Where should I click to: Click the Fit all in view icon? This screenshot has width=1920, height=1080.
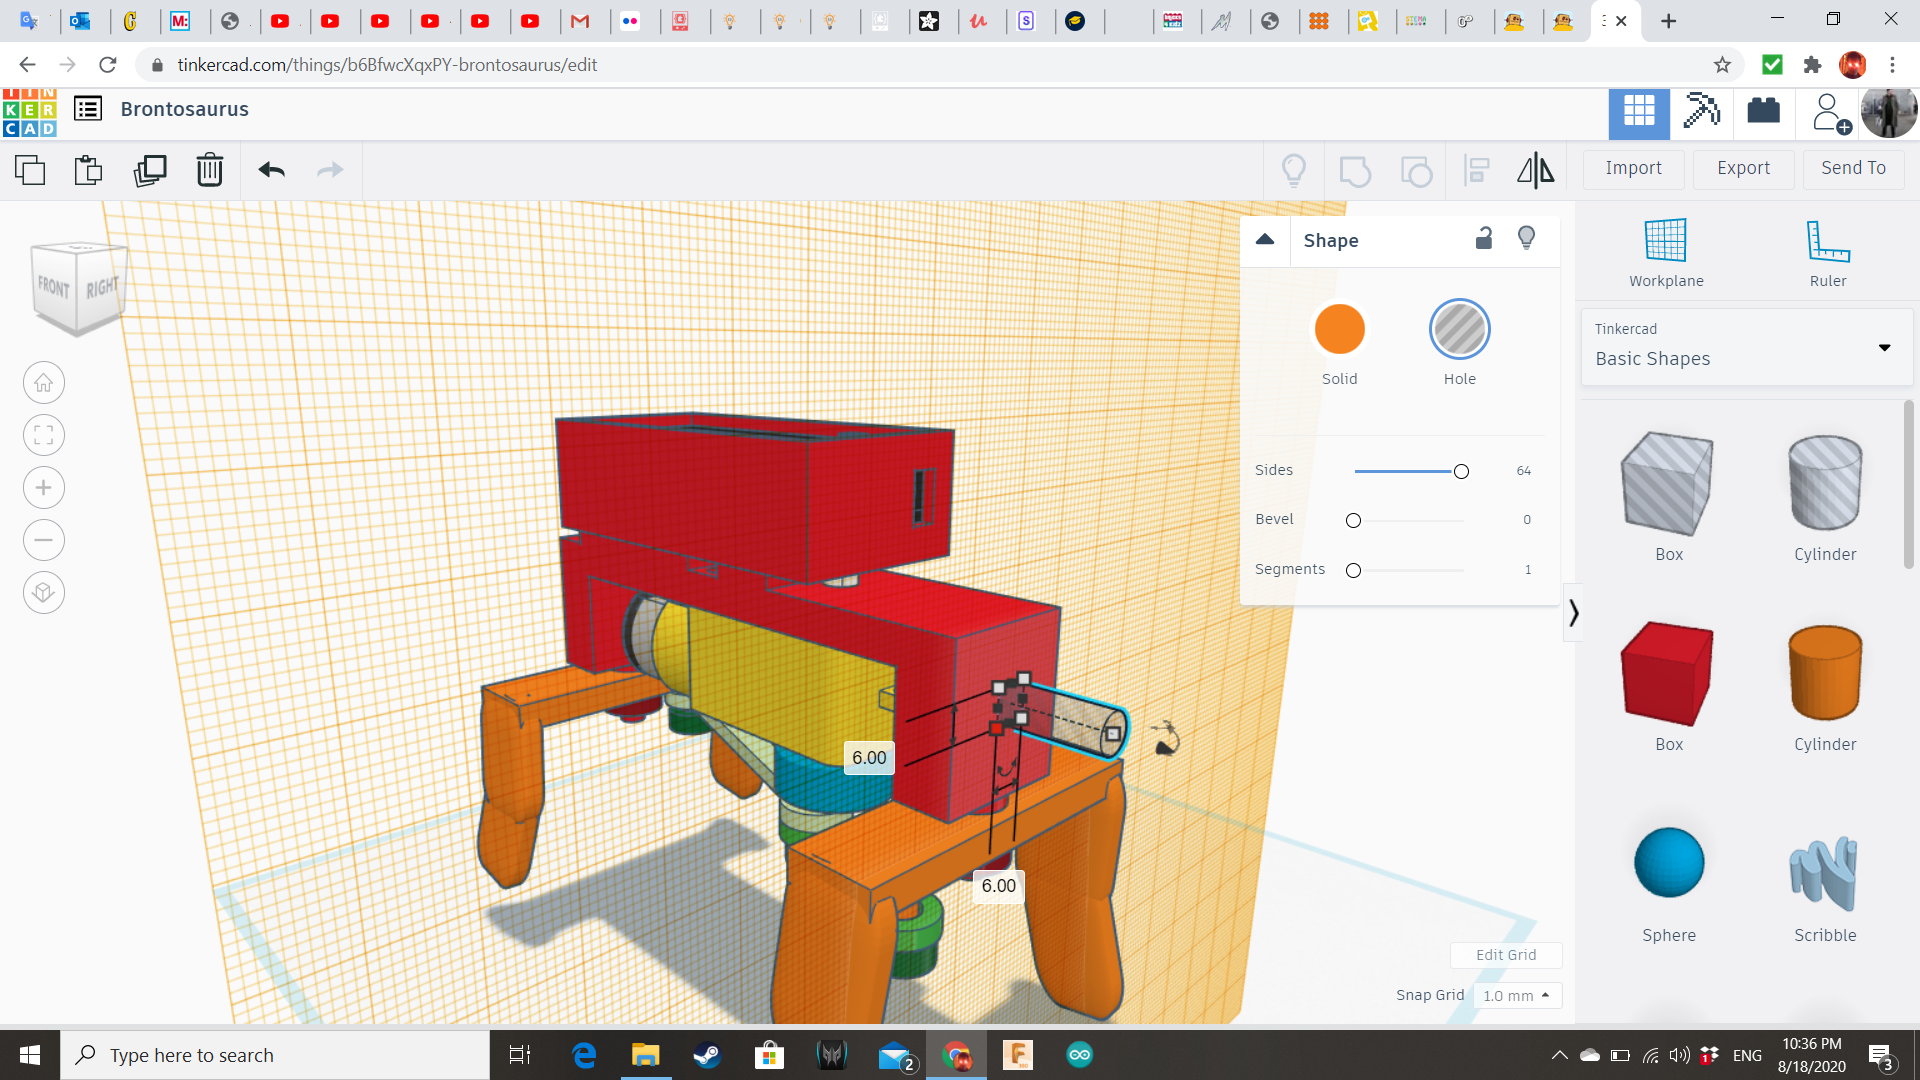click(44, 435)
